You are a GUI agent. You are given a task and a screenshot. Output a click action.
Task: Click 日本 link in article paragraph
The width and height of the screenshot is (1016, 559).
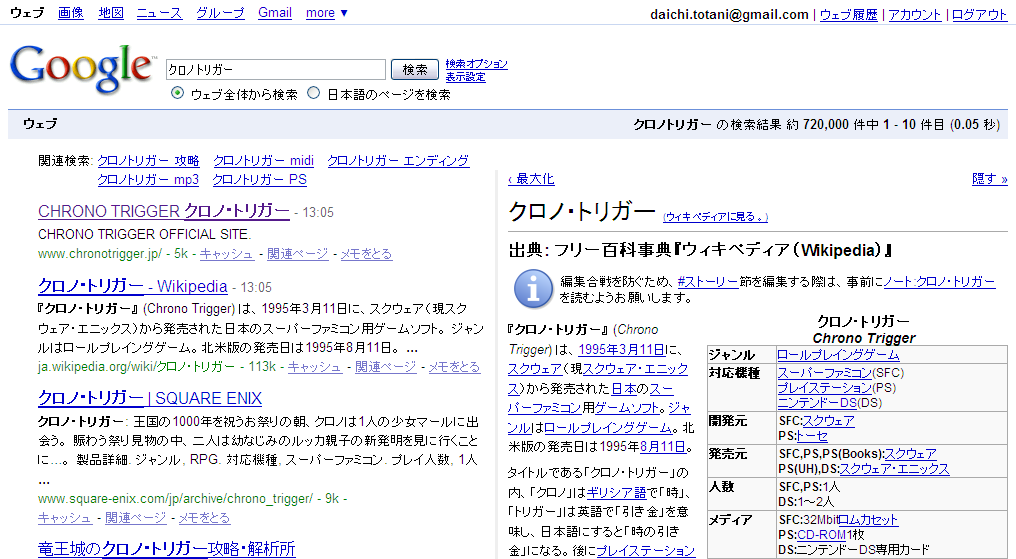click(x=623, y=389)
